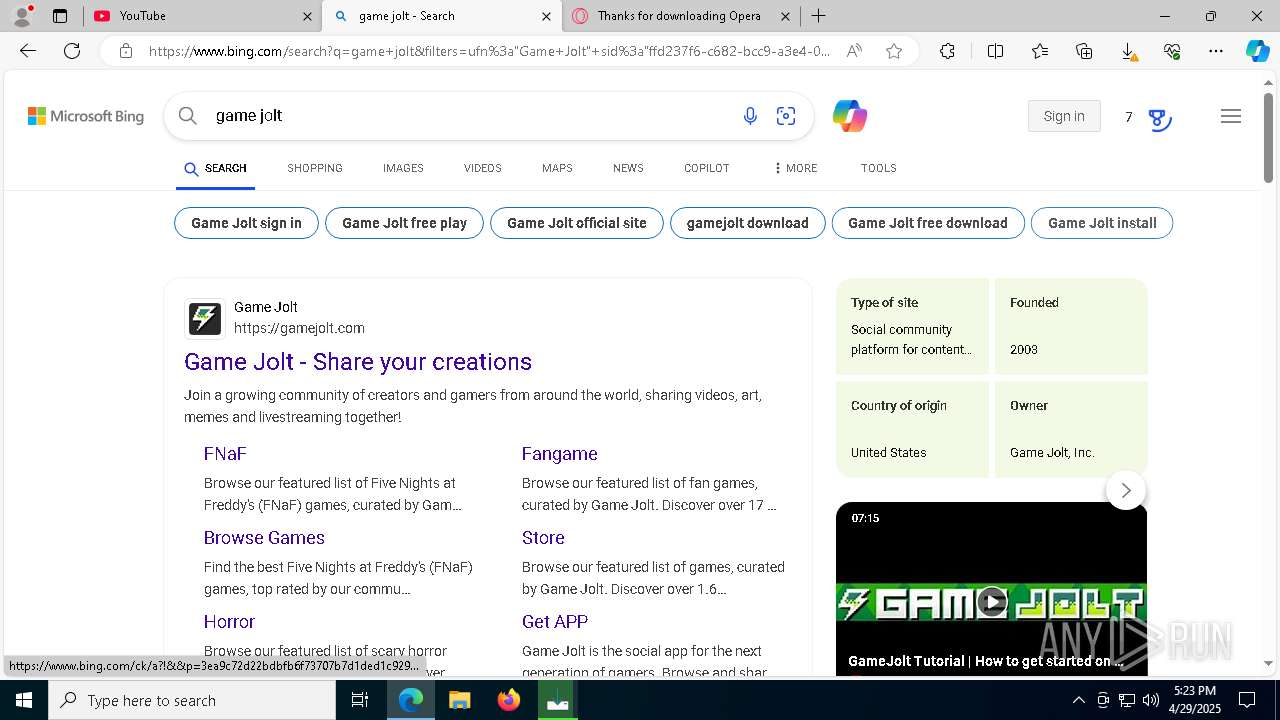Click the taskbar search box

192,700
